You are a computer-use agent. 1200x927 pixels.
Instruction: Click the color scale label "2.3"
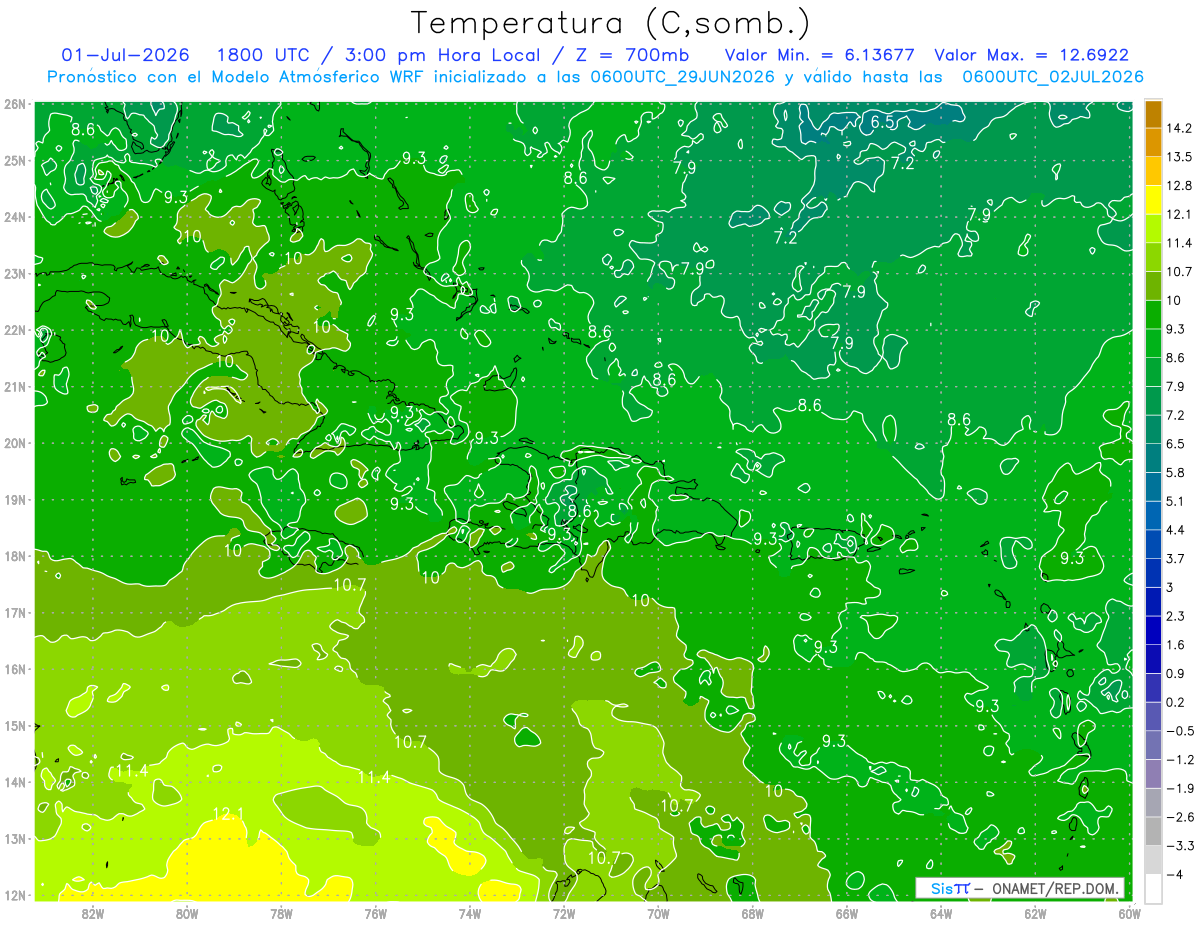[1175, 616]
